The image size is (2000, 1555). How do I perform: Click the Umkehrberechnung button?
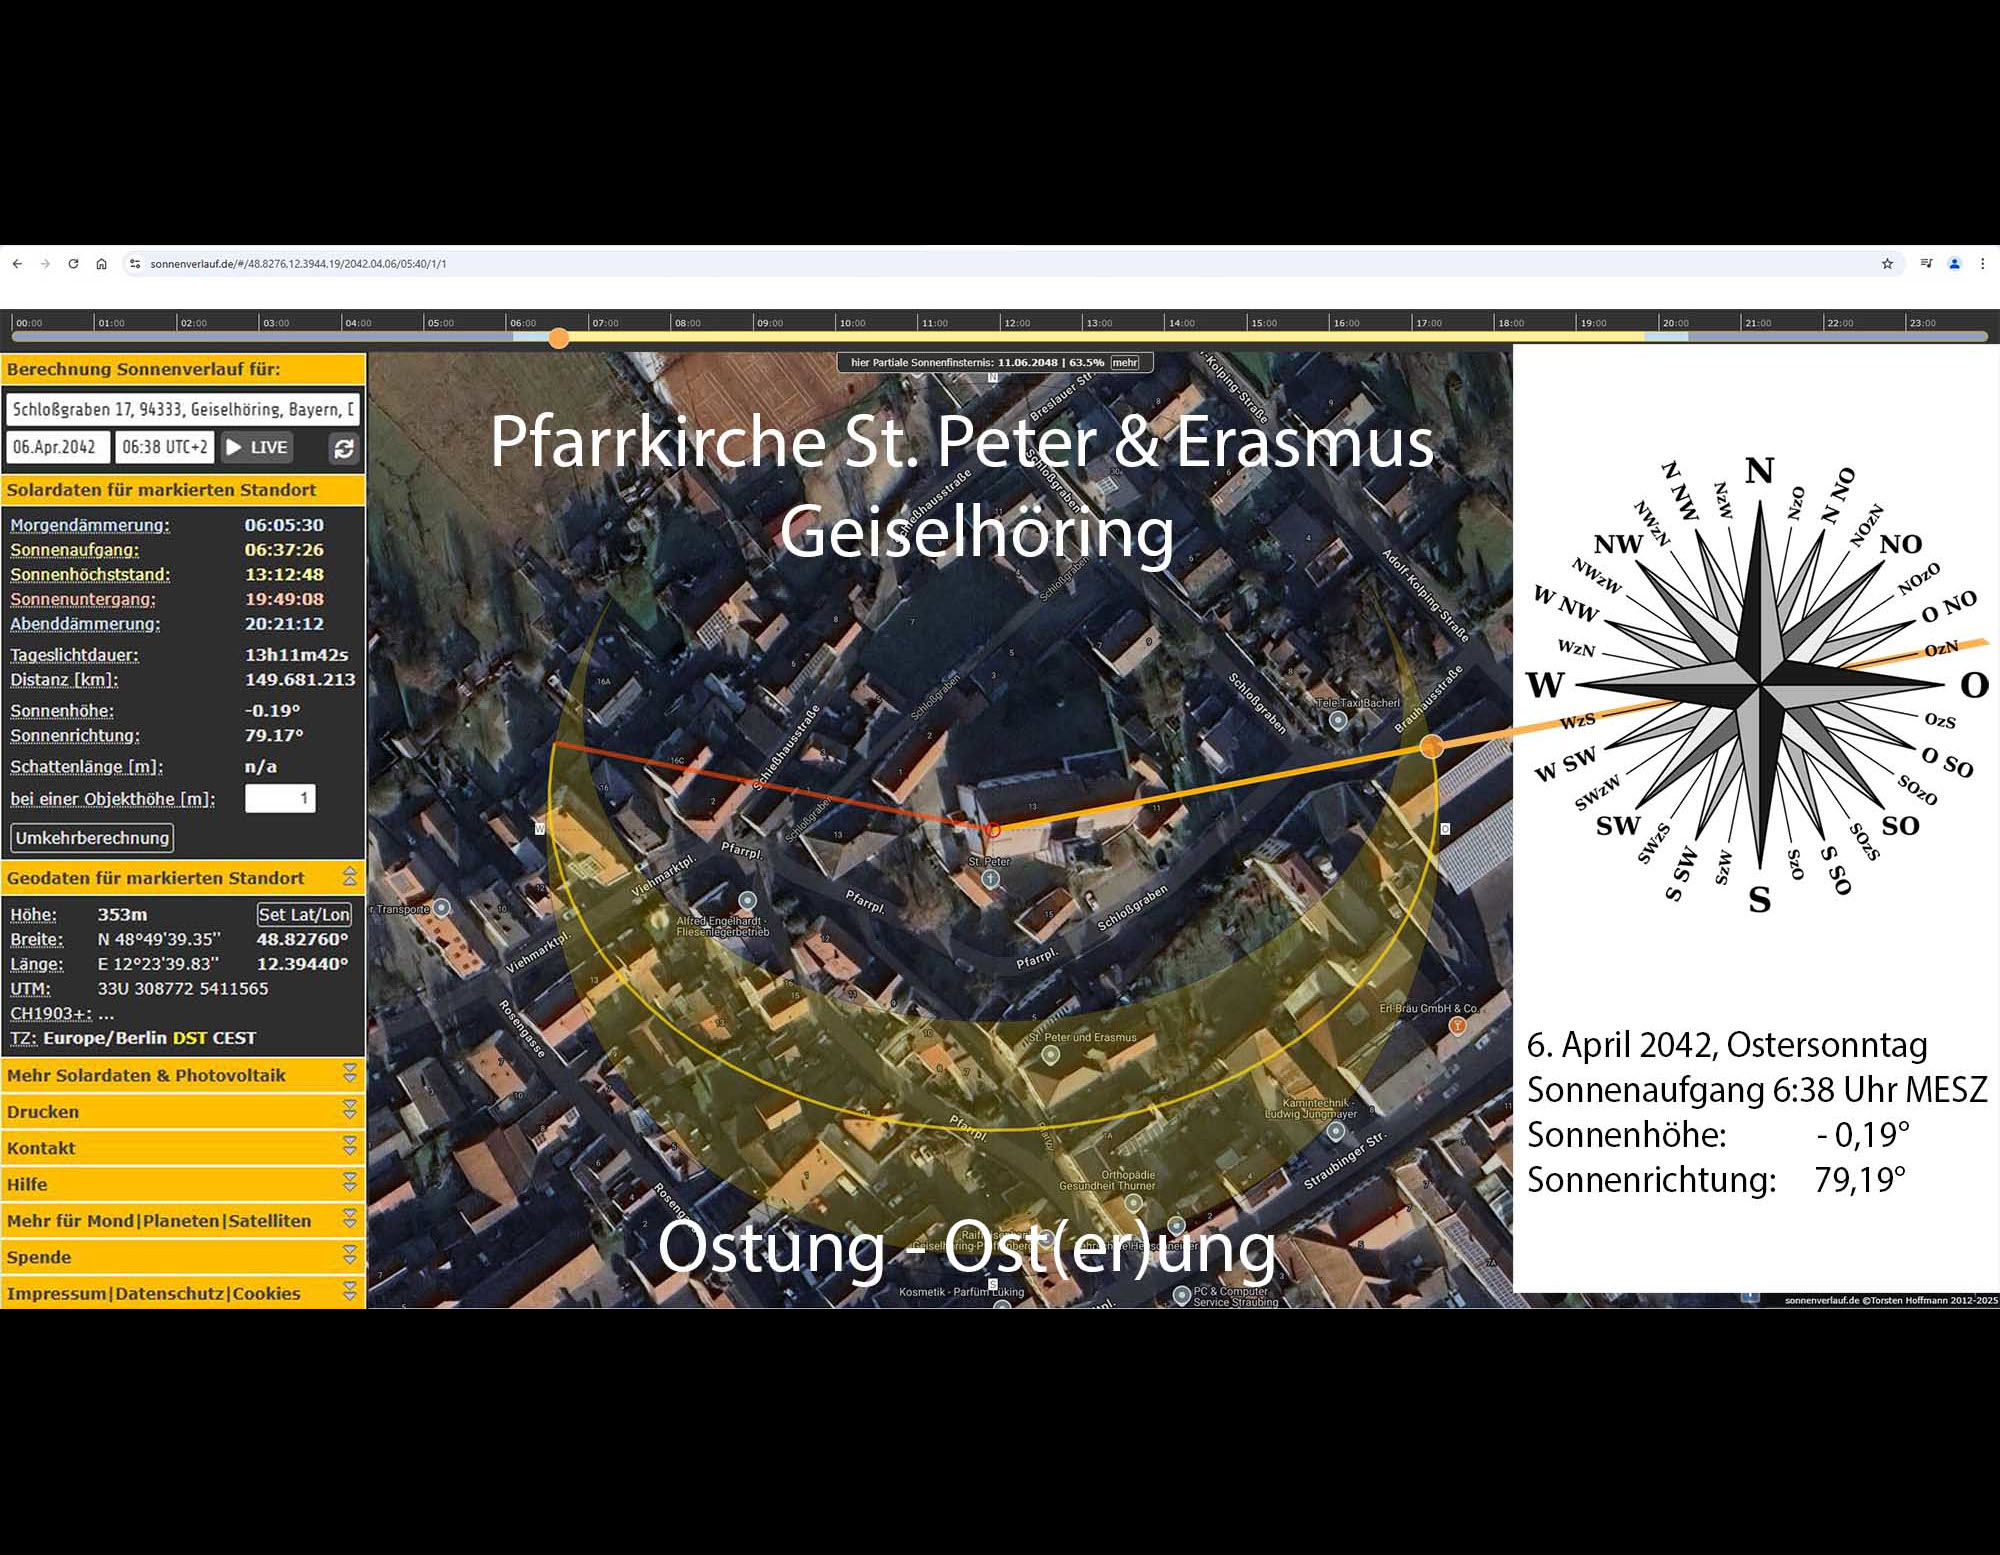click(92, 838)
